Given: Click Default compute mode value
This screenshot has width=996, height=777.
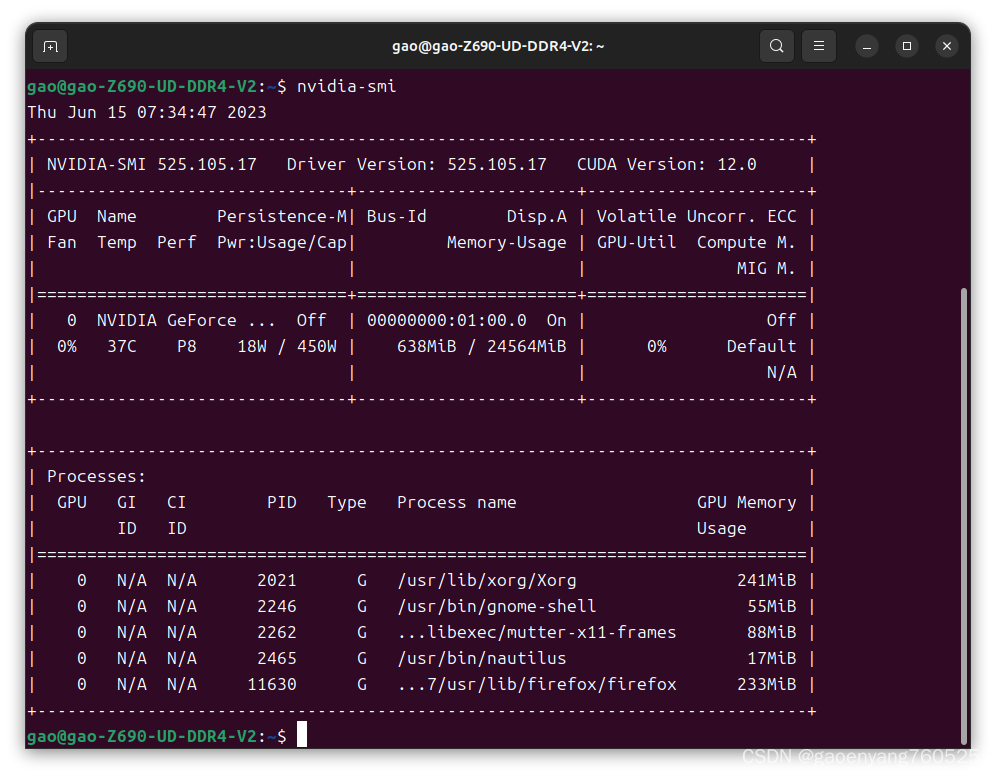Looking at the screenshot, I should [x=761, y=346].
